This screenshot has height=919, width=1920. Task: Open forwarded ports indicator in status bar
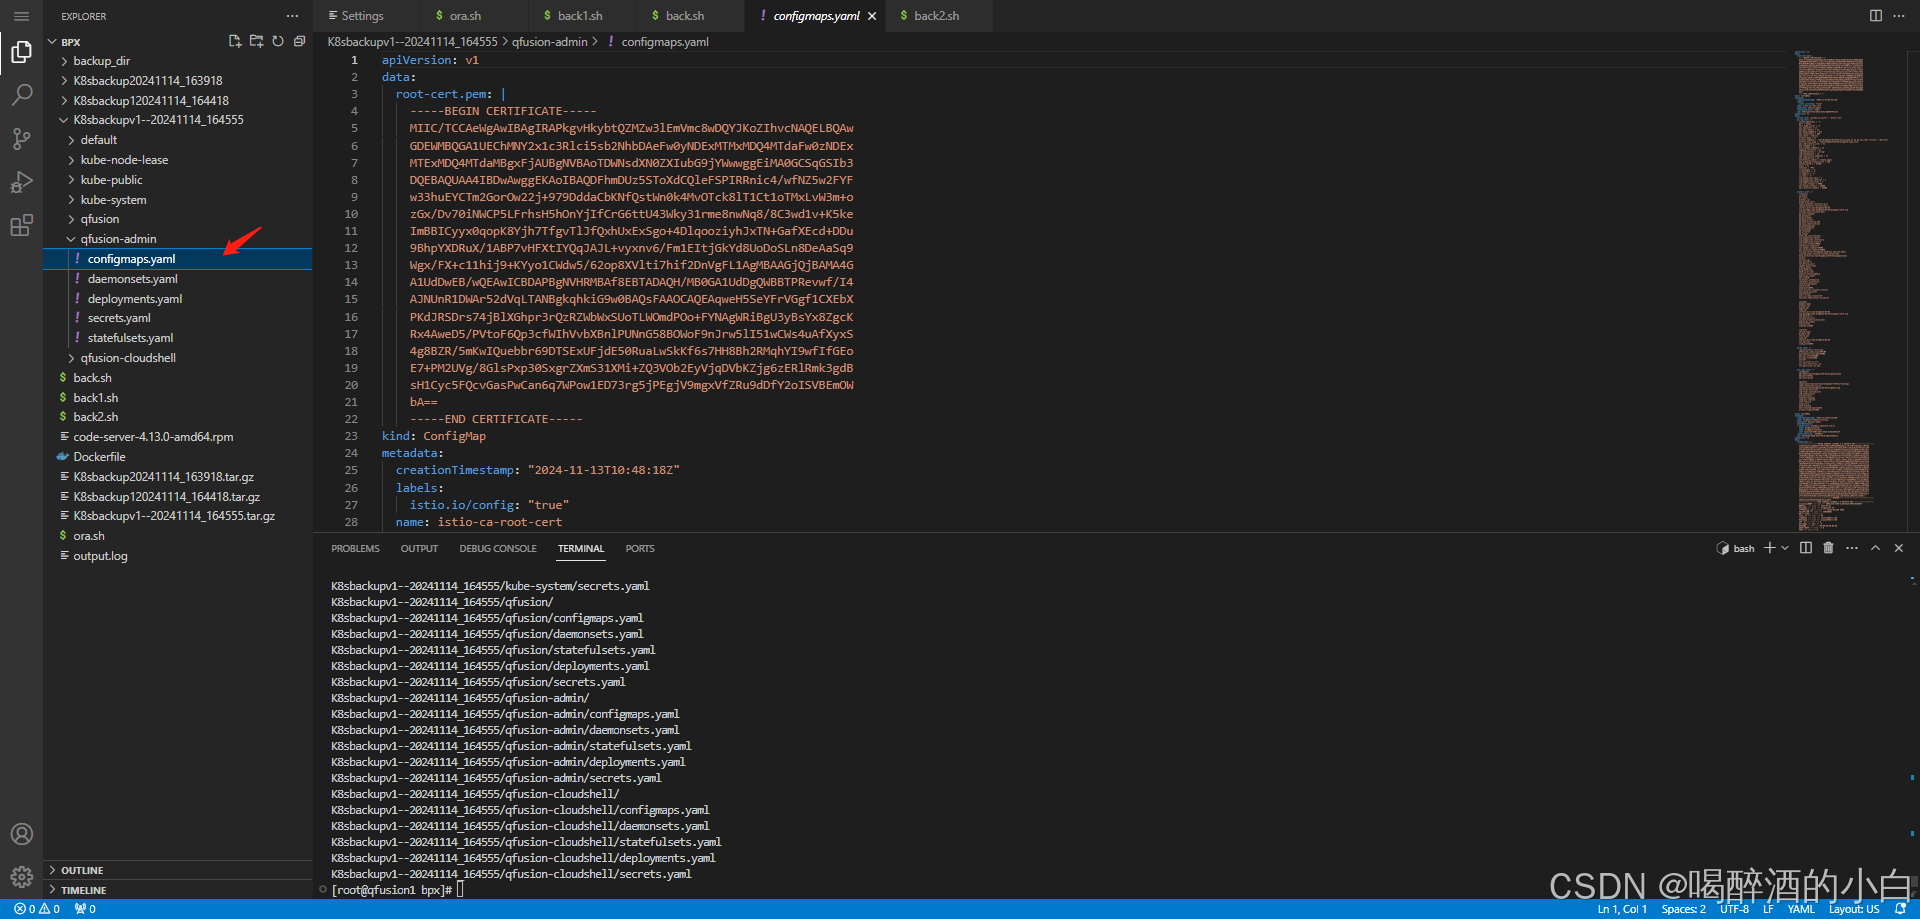85,909
